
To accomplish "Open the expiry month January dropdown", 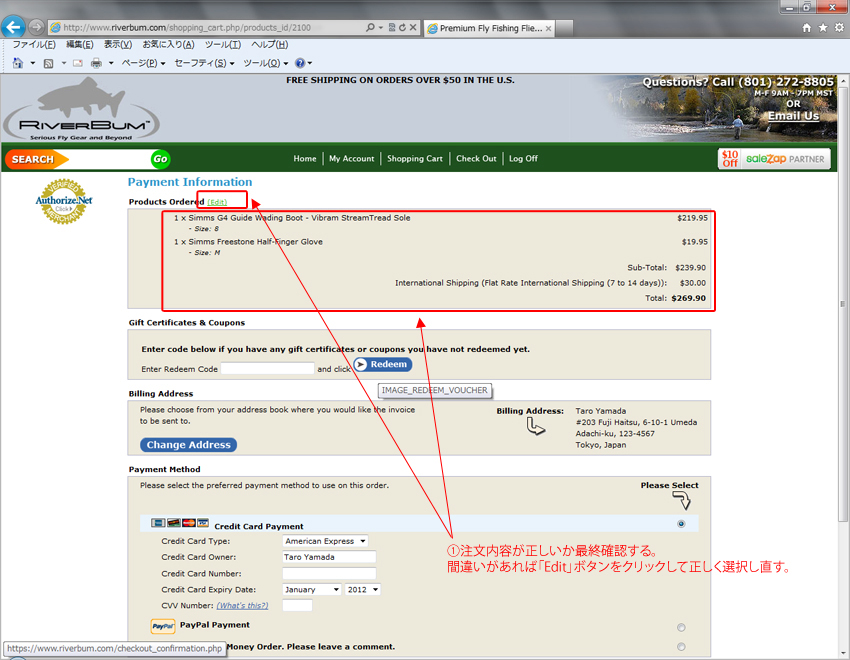I will coord(312,590).
